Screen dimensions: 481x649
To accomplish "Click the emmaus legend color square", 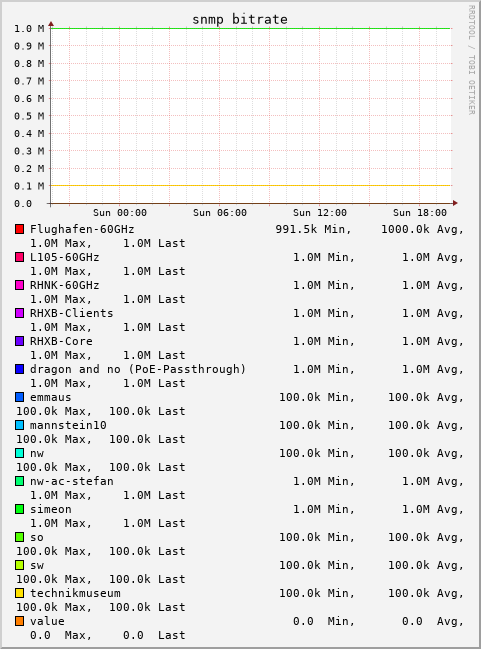I will tap(19, 397).
